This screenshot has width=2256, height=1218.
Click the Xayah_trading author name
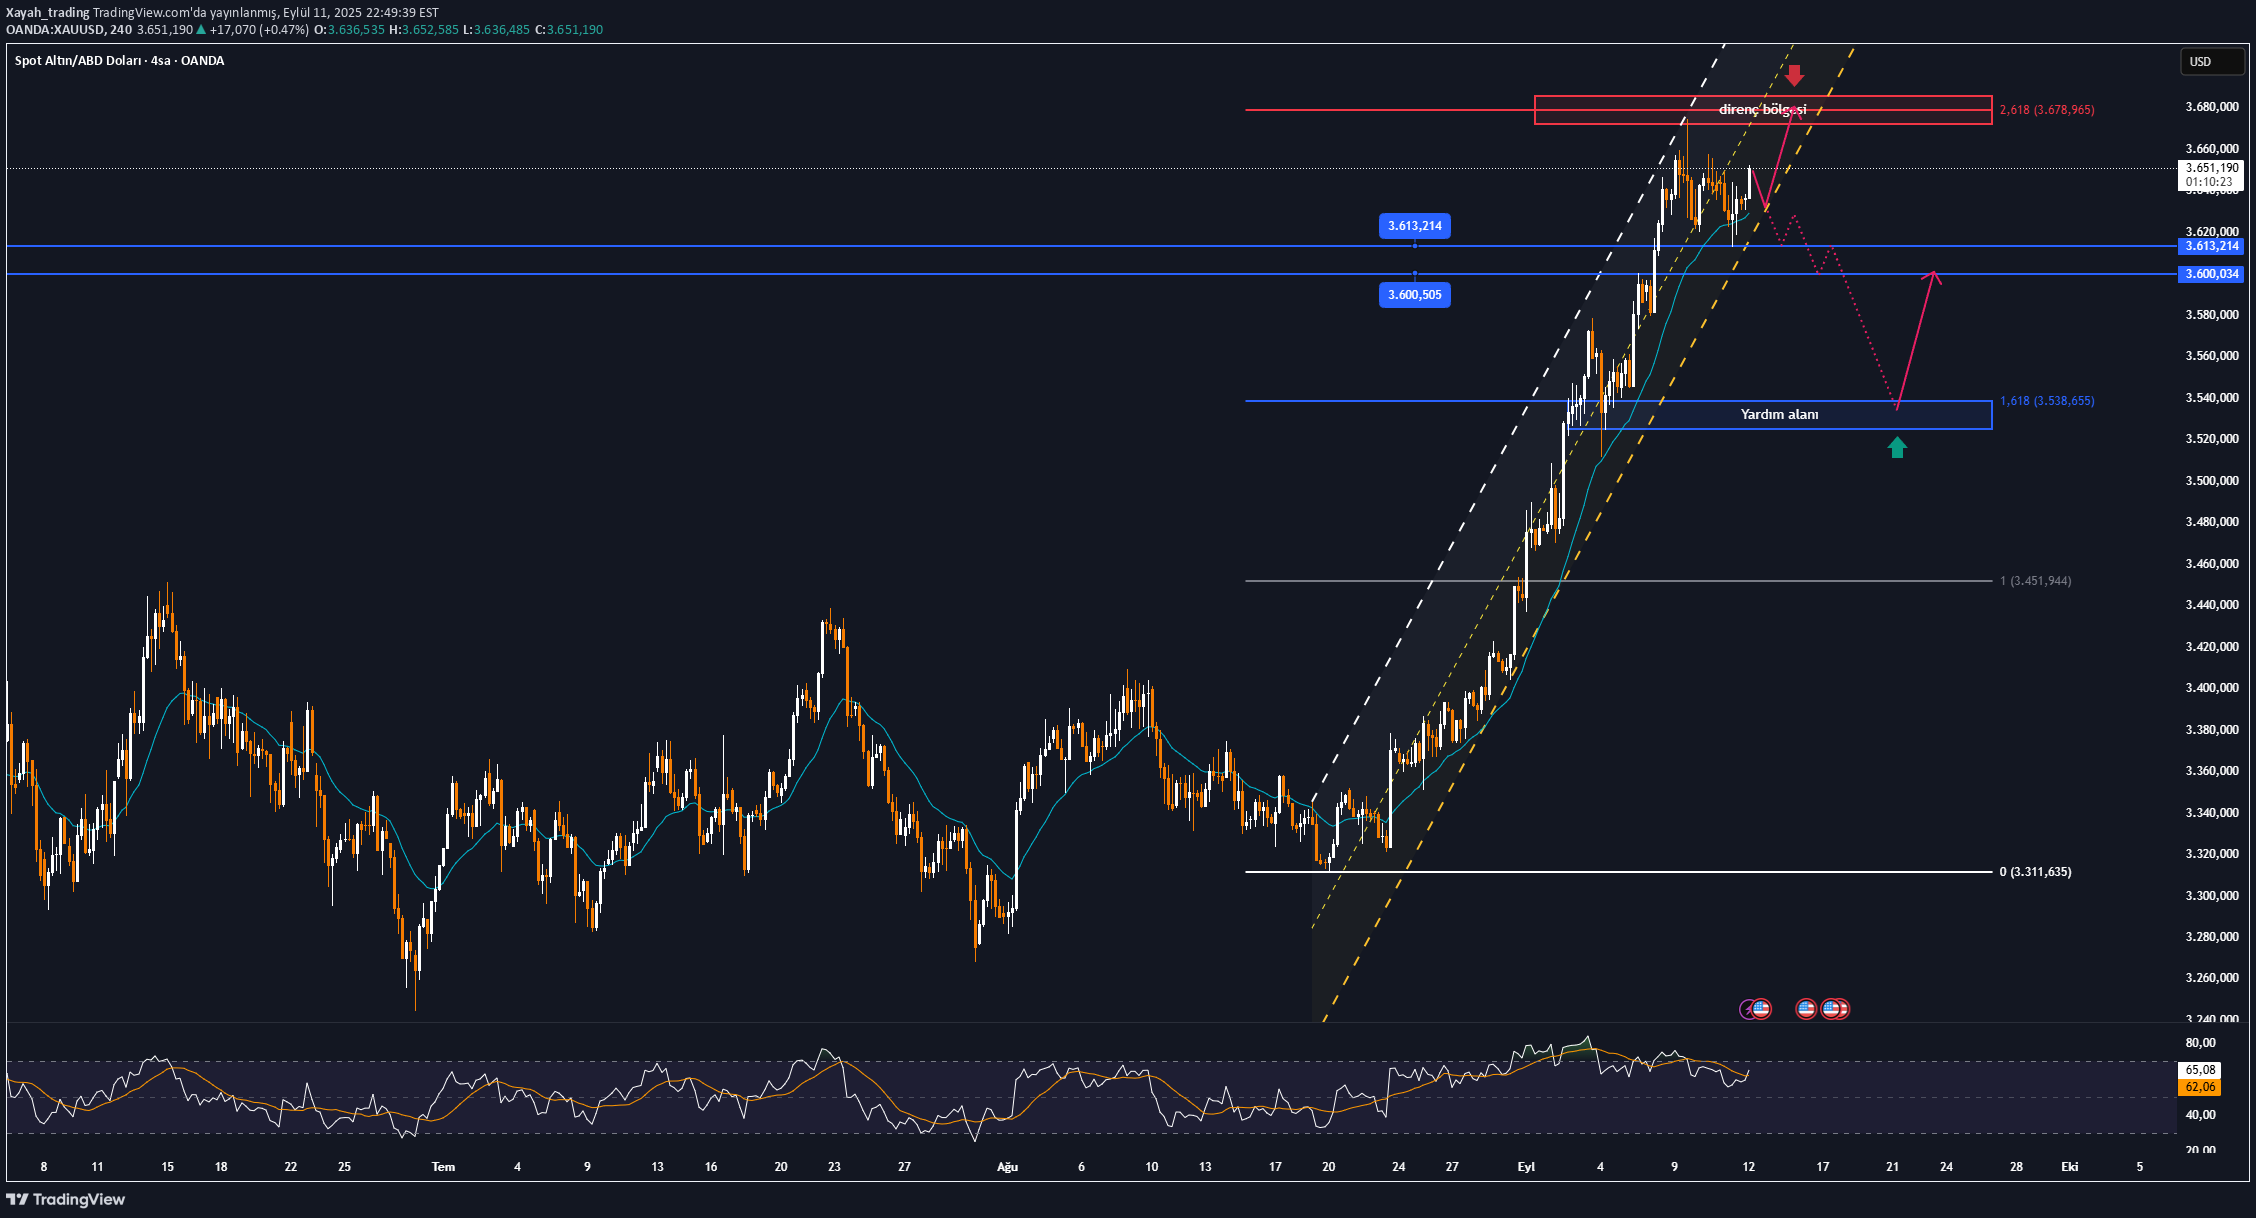pos(48,13)
